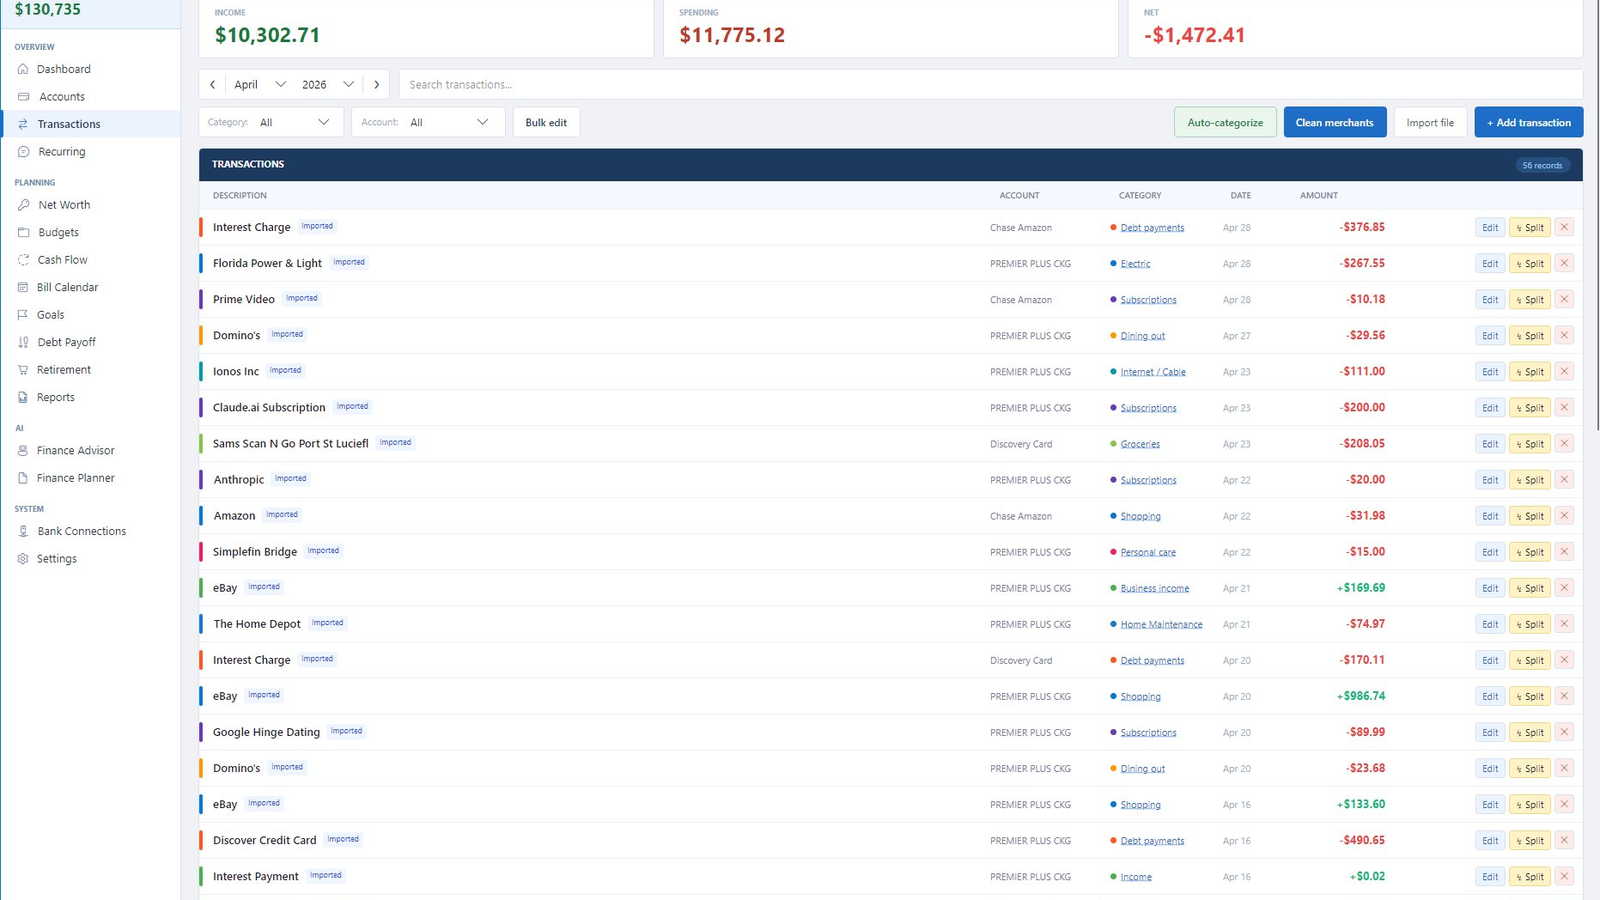The width and height of the screenshot is (1600, 900).
Task: Change category Debt payments on Chase Amazon interest charge
Action: click(1152, 228)
